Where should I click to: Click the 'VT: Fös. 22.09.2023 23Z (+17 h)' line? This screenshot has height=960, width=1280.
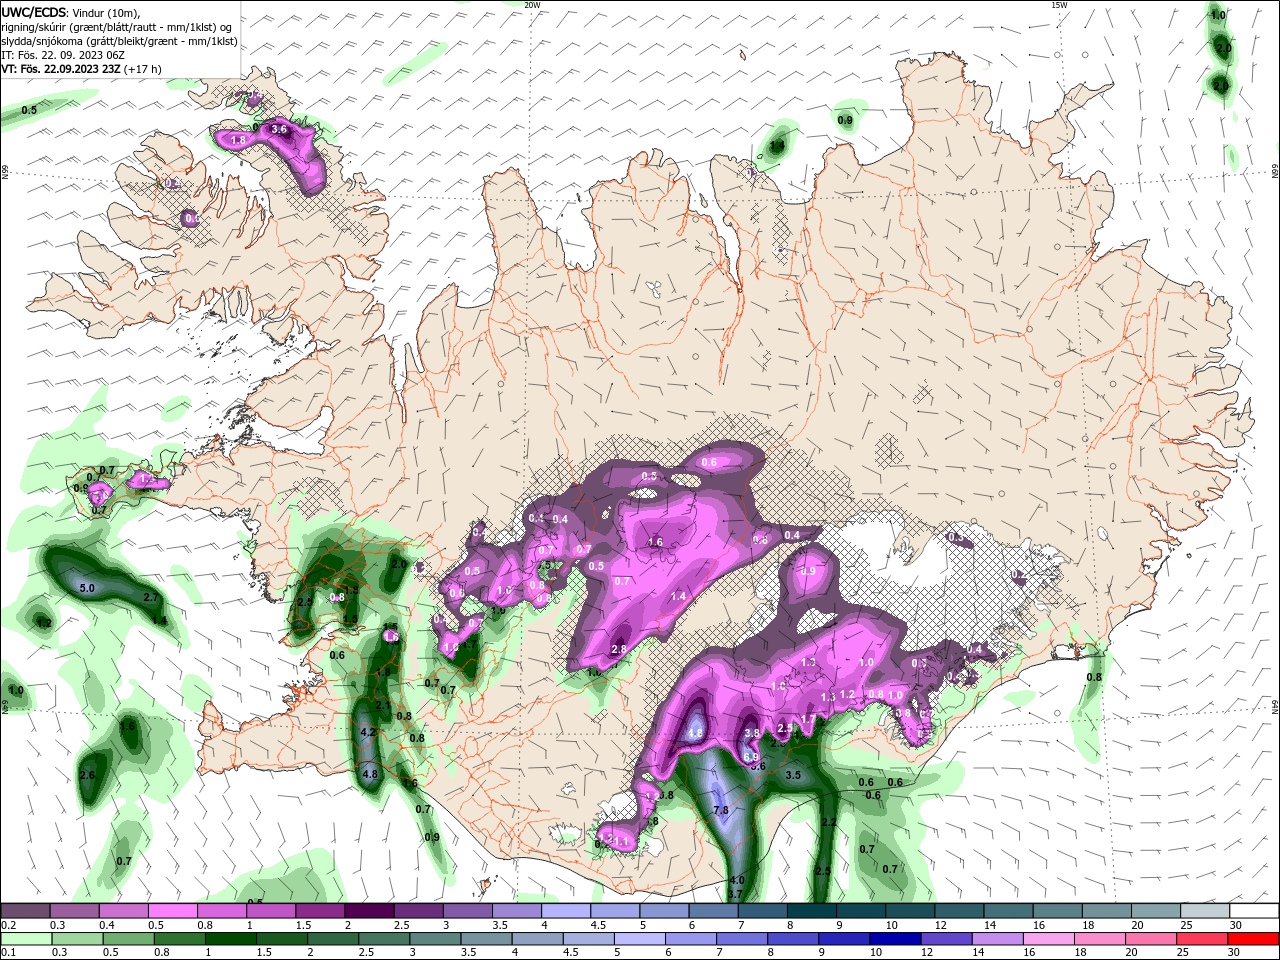point(81,69)
